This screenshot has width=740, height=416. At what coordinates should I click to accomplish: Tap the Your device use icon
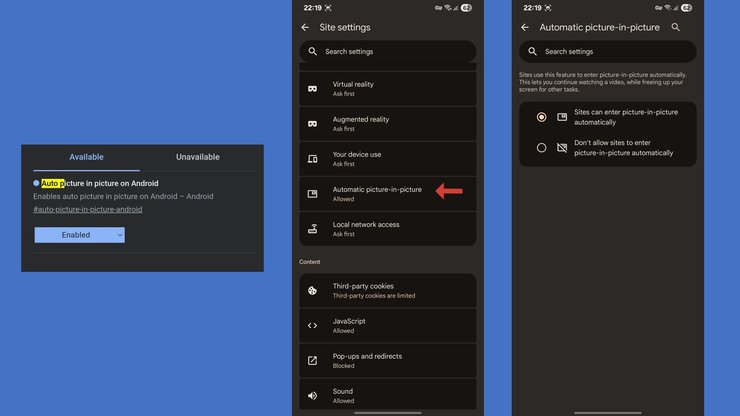(x=312, y=159)
